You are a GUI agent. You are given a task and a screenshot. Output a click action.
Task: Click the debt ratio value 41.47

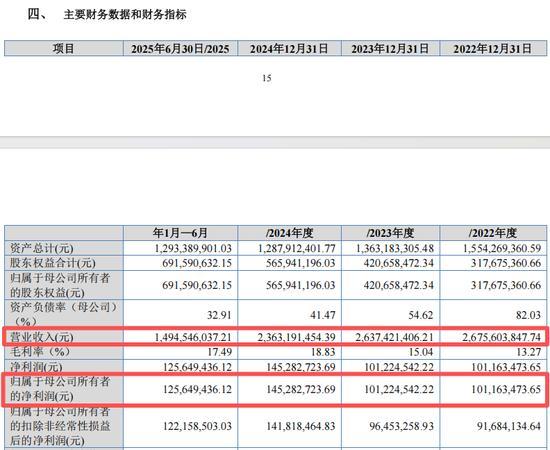(323, 315)
